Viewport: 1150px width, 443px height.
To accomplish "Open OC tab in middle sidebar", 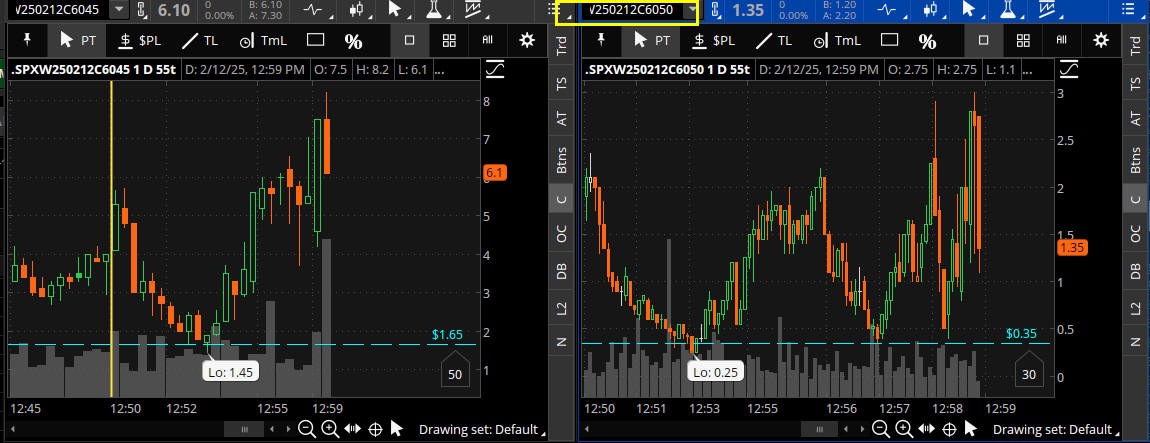I will coord(562,234).
